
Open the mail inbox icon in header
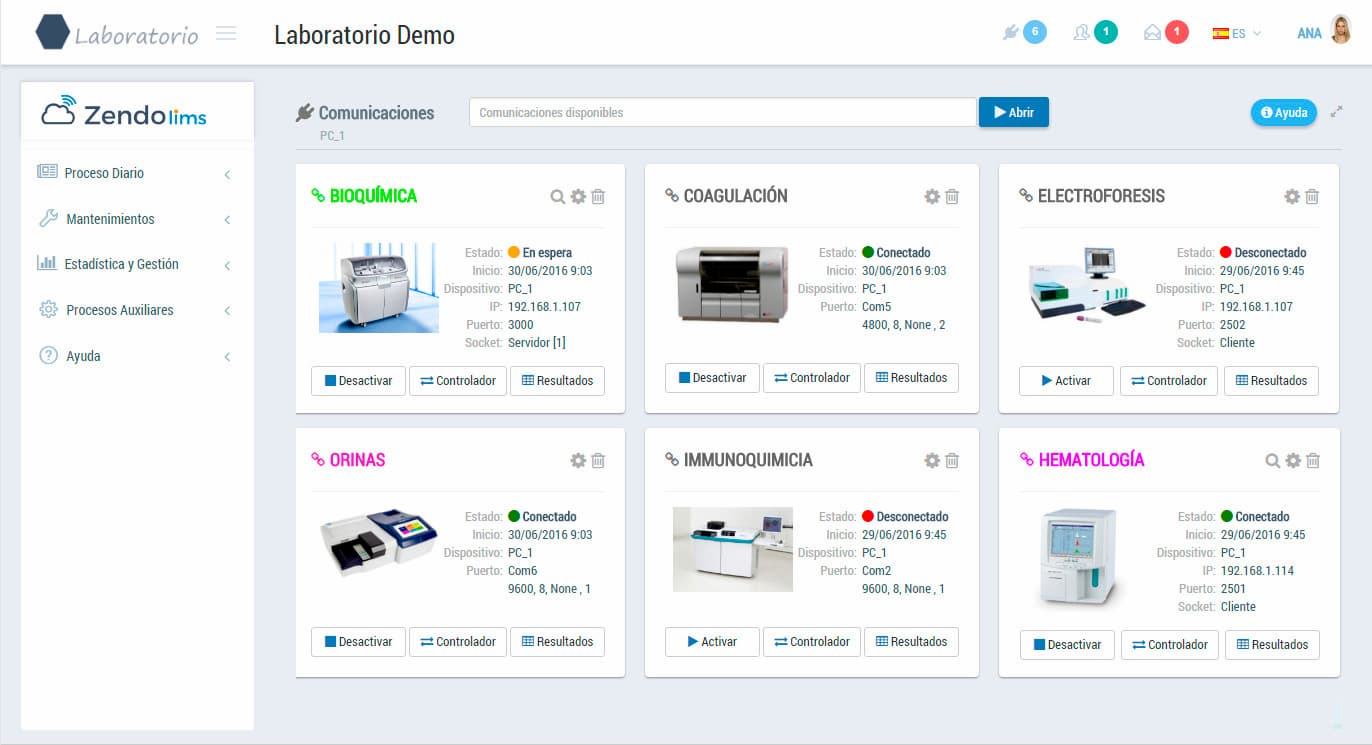click(x=1152, y=33)
